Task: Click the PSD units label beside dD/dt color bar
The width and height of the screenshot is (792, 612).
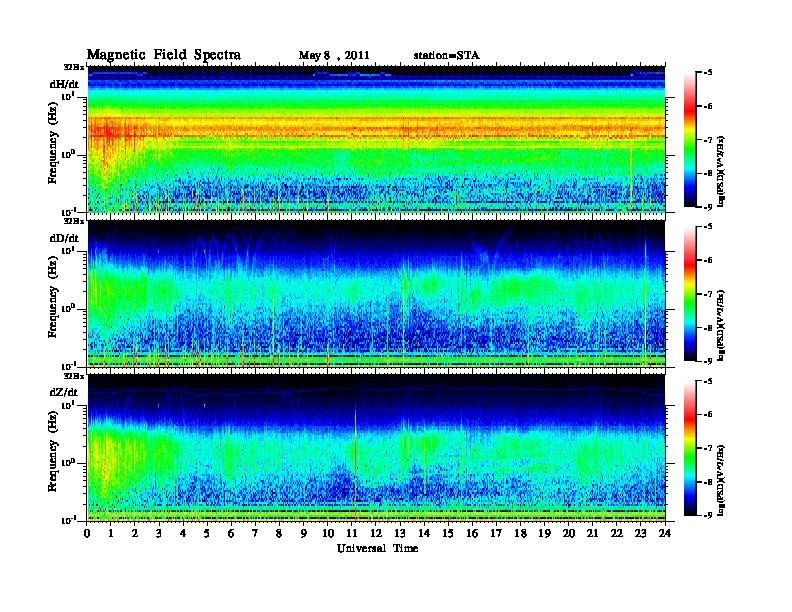Action: tap(721, 325)
